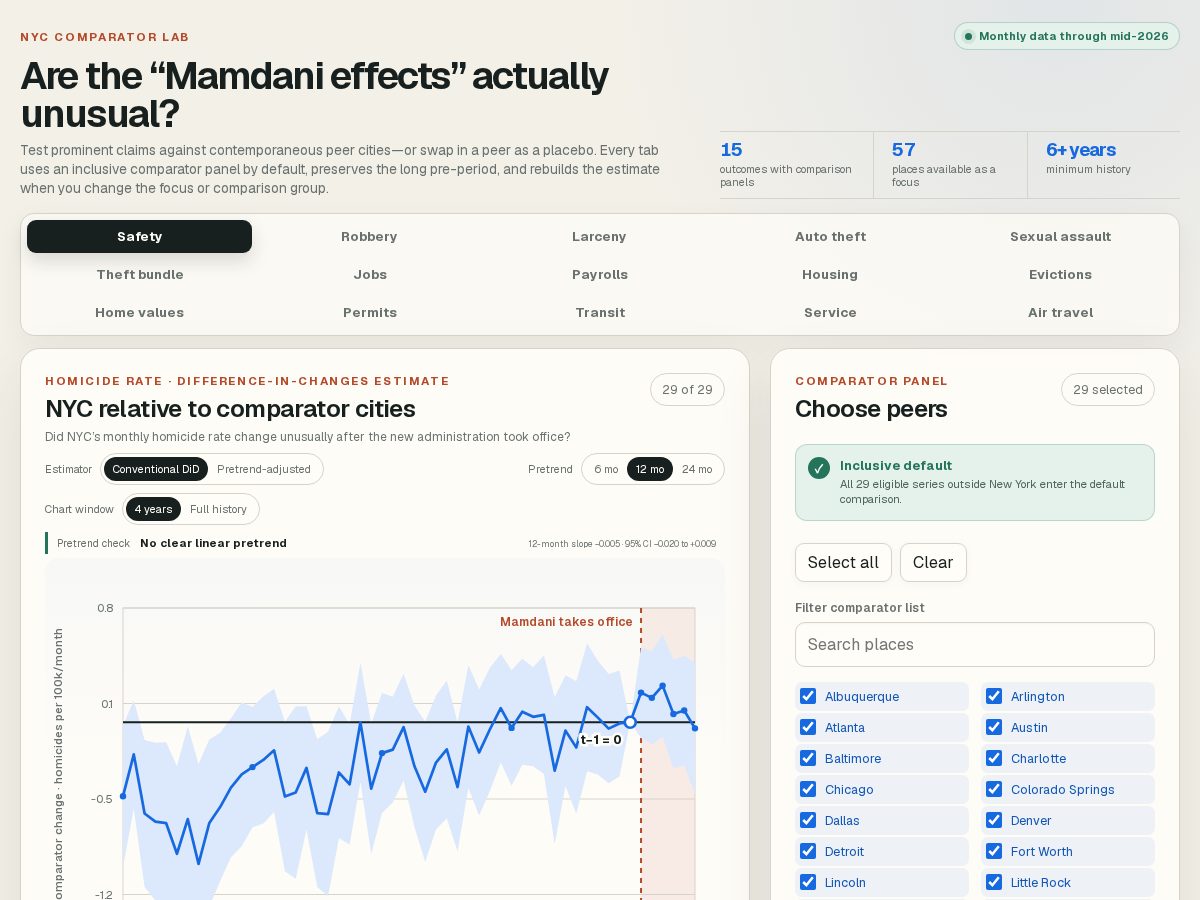The width and height of the screenshot is (1200, 900).
Task: Switch to the Transit tab
Action: coord(599,313)
